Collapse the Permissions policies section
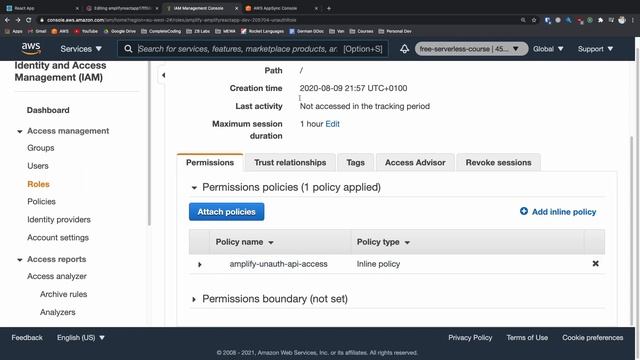The width and height of the screenshot is (640, 360). tap(194, 188)
